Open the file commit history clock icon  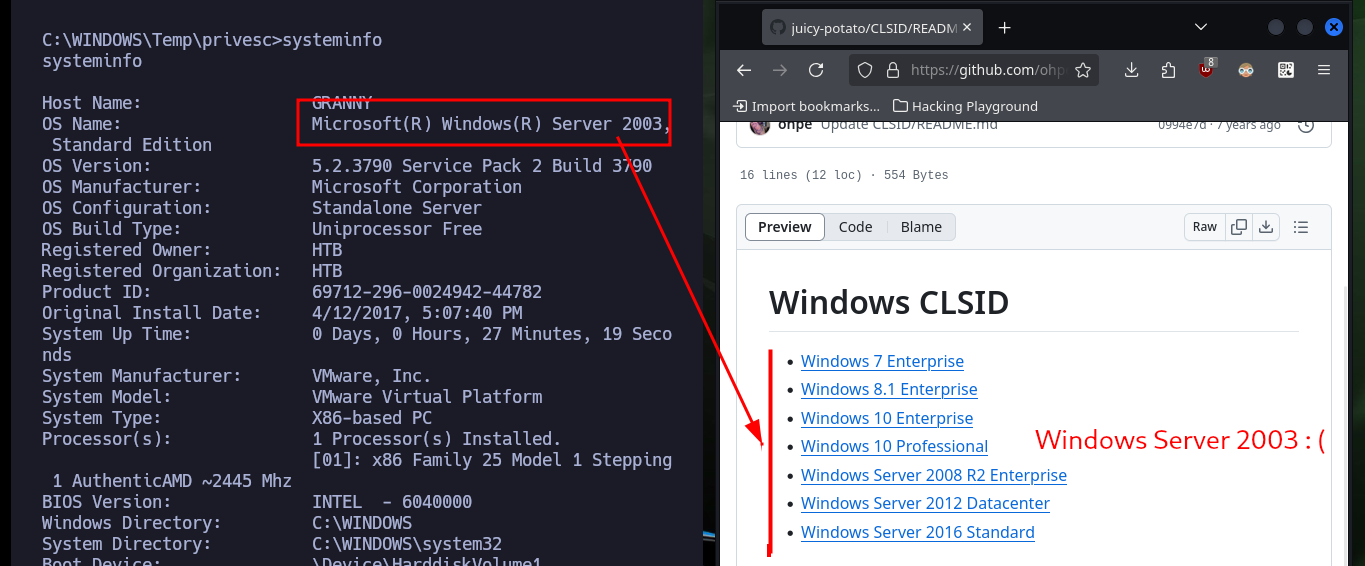pos(1305,125)
